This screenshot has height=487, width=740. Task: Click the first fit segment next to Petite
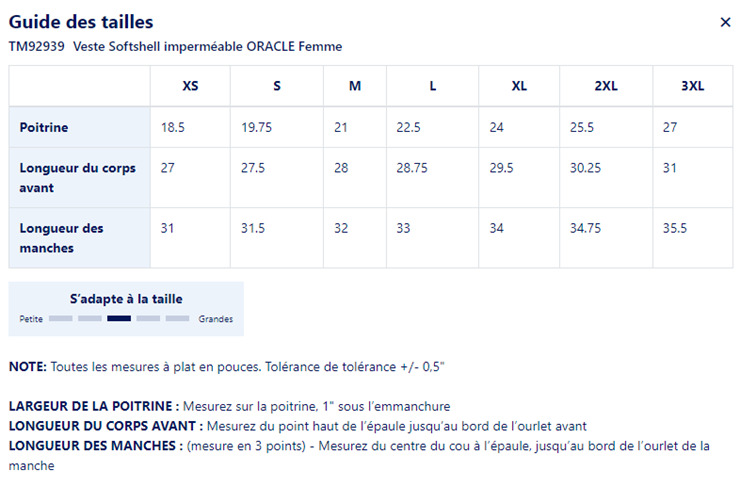click(61, 319)
